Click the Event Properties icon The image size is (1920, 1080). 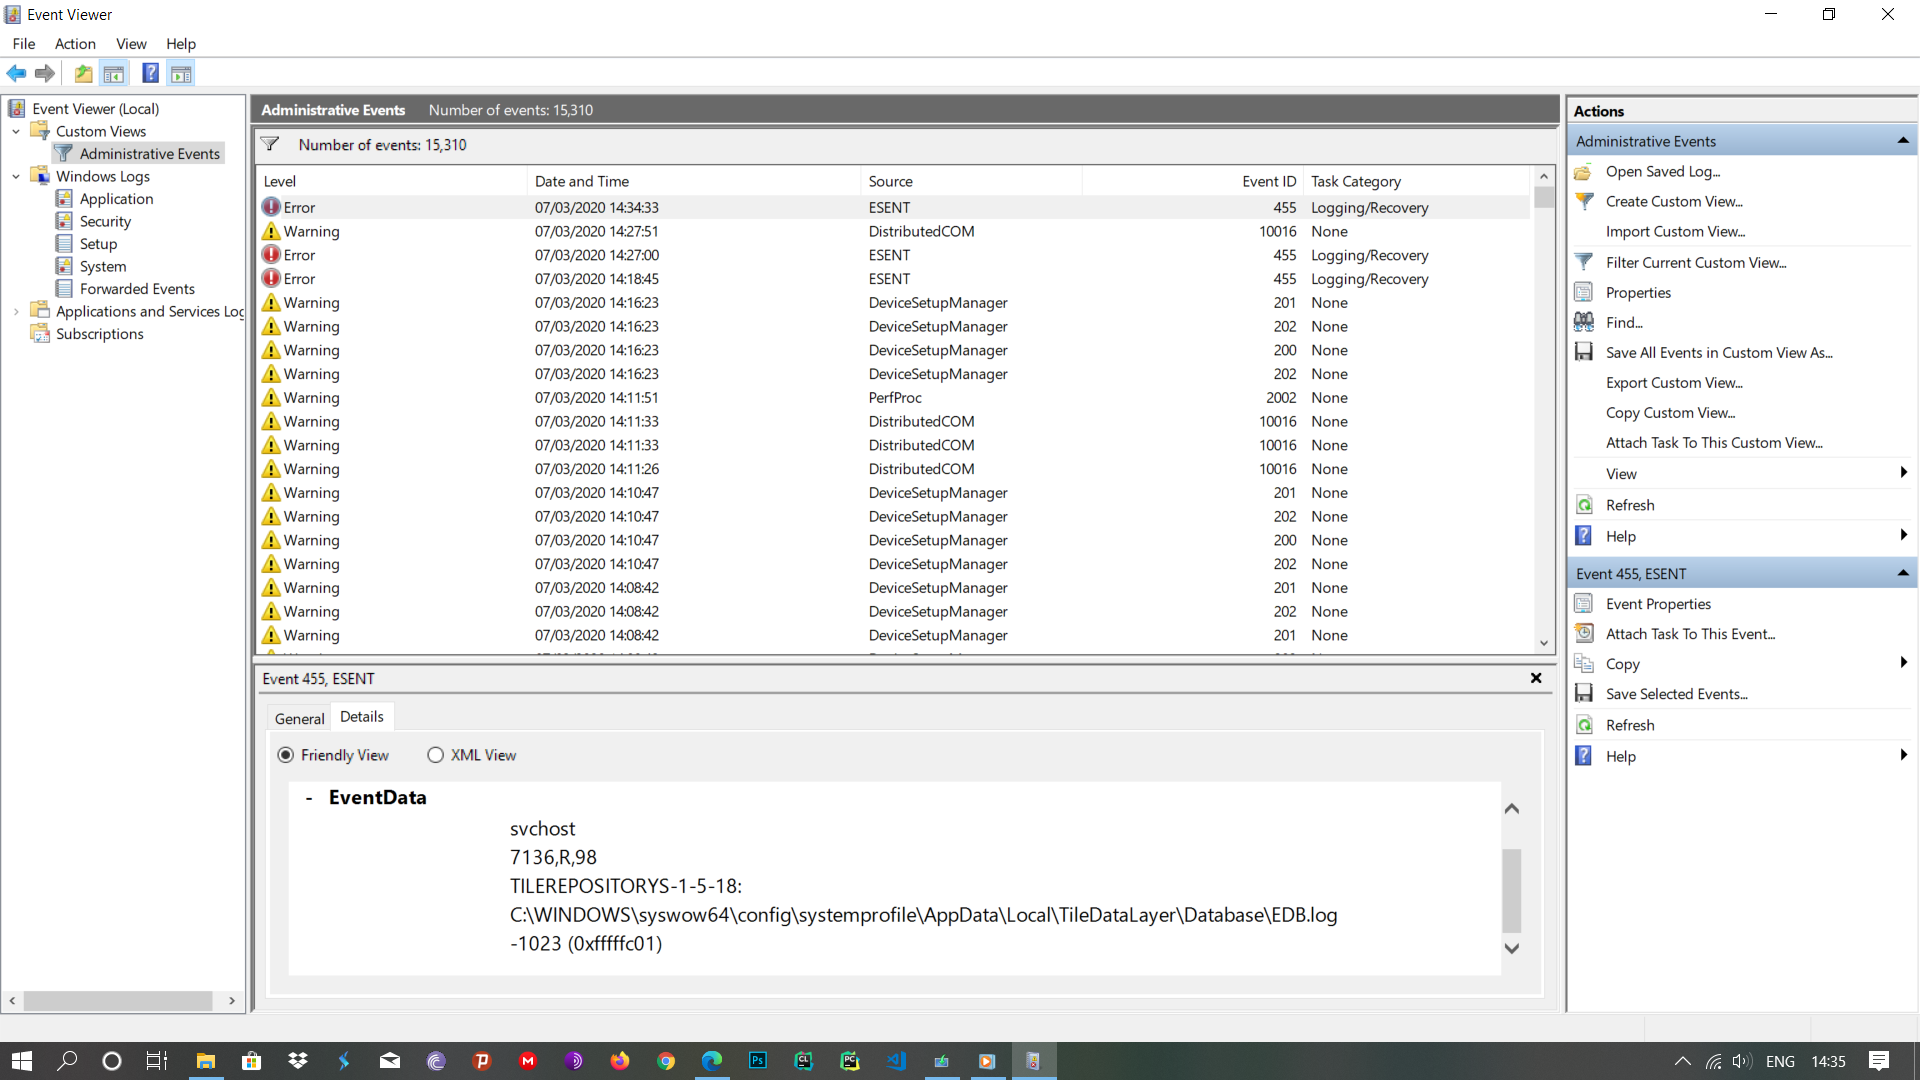pos(1583,603)
